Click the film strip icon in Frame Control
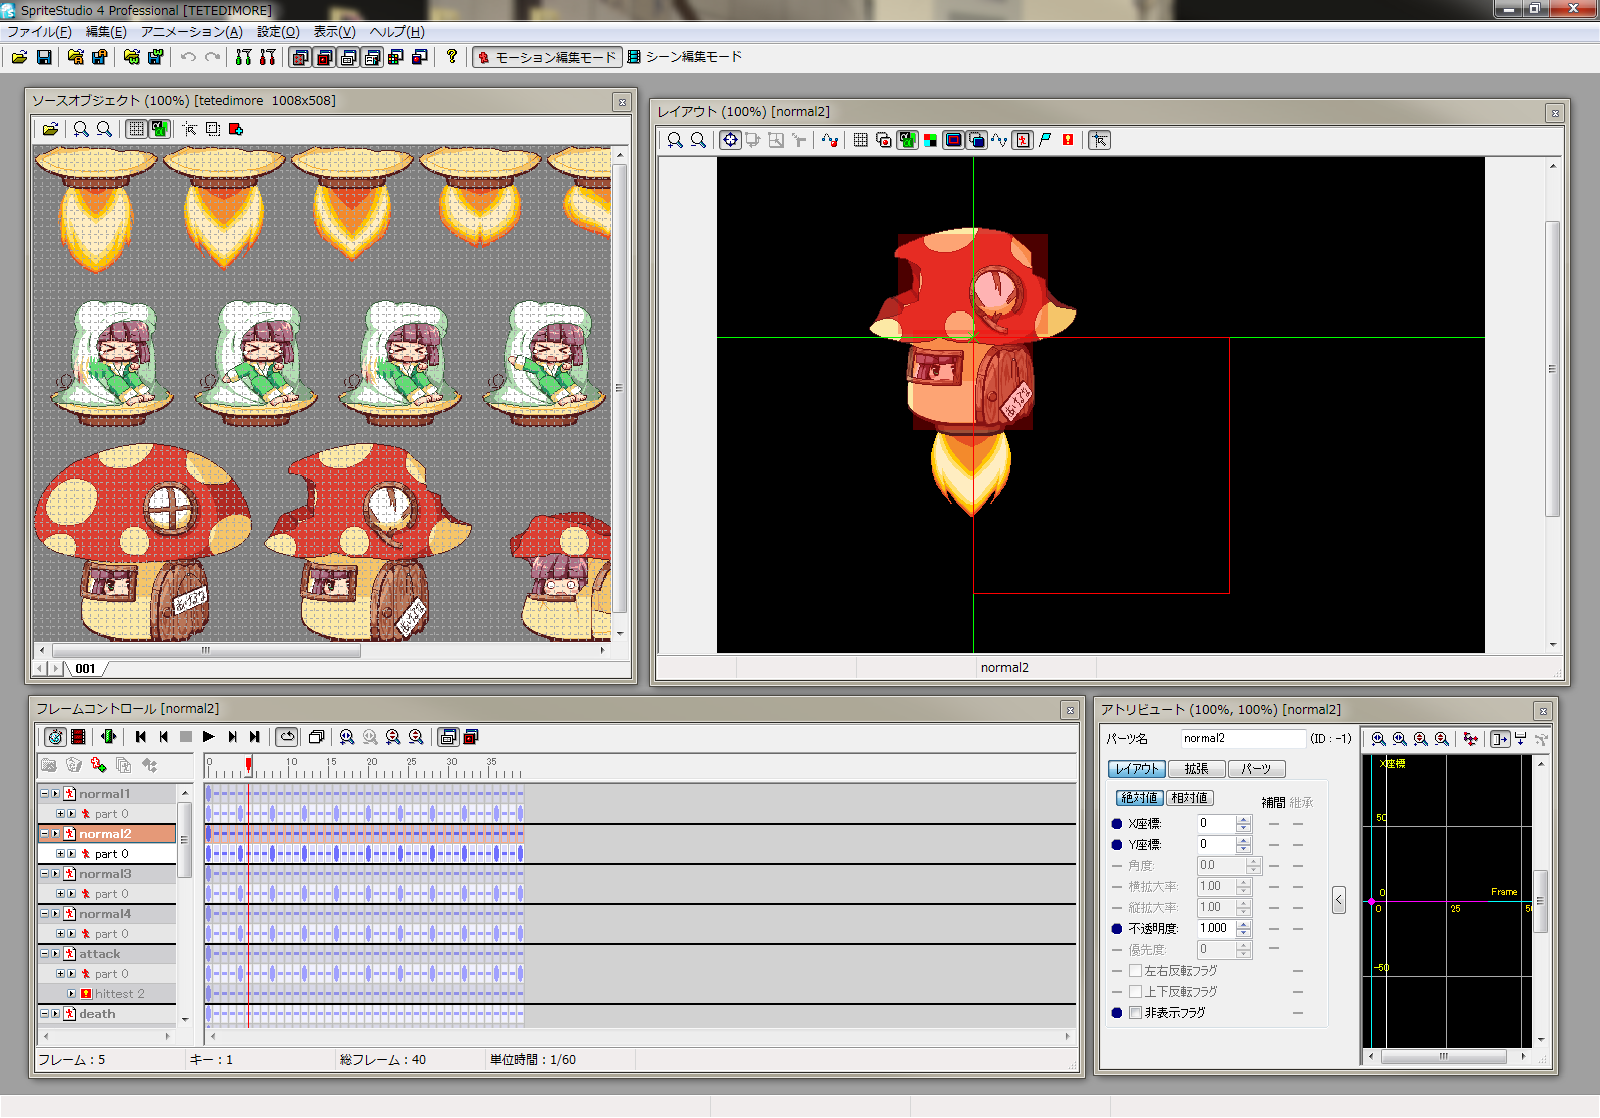The image size is (1600, 1118). [78, 737]
